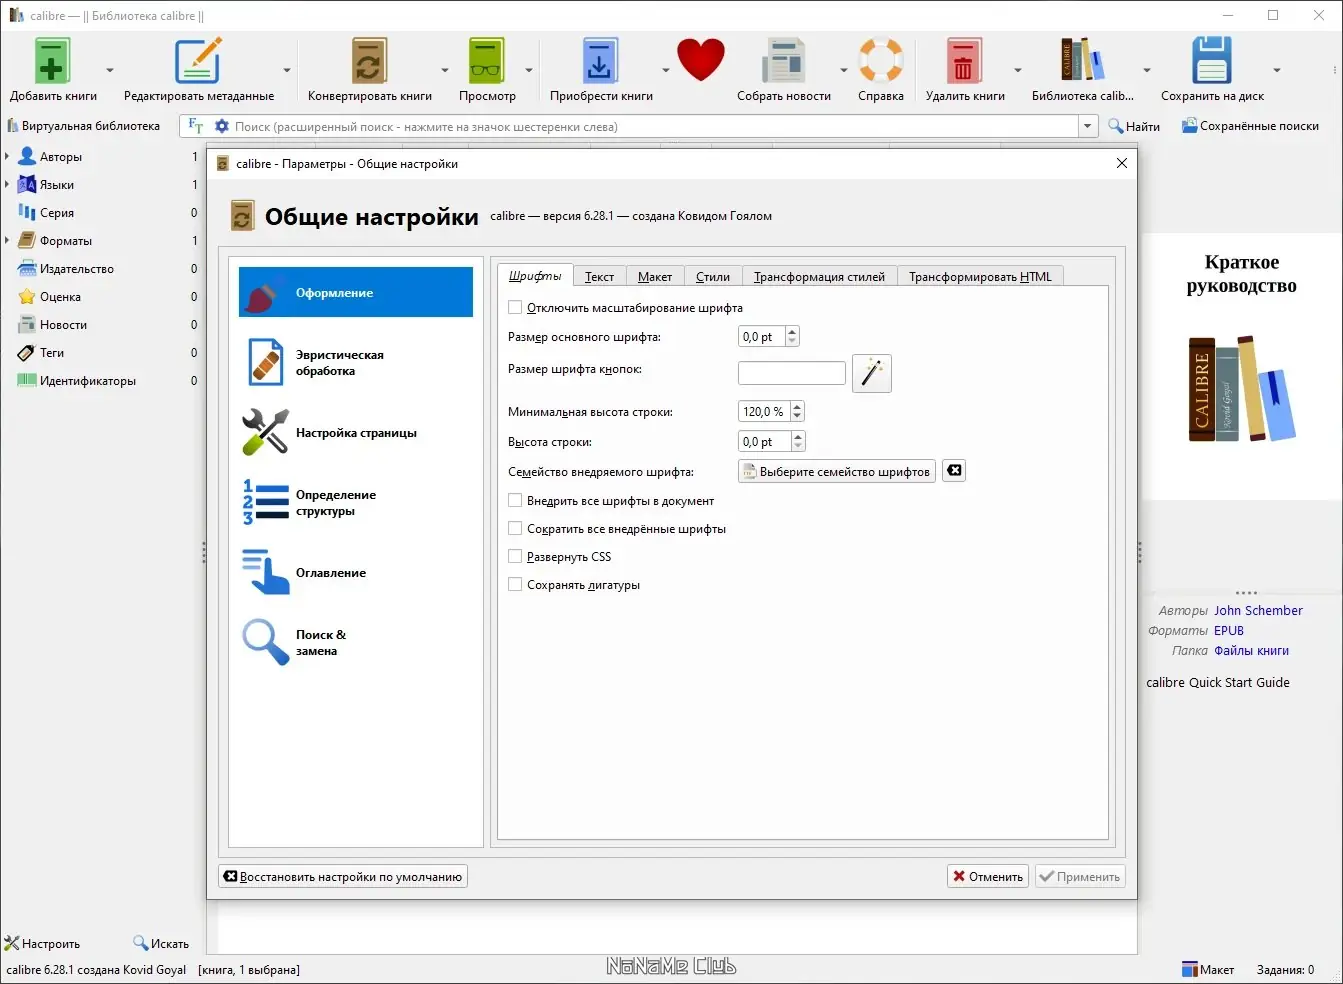Expand Удалить книги dropdown arrow
The image size is (1343, 984).
tap(1018, 70)
